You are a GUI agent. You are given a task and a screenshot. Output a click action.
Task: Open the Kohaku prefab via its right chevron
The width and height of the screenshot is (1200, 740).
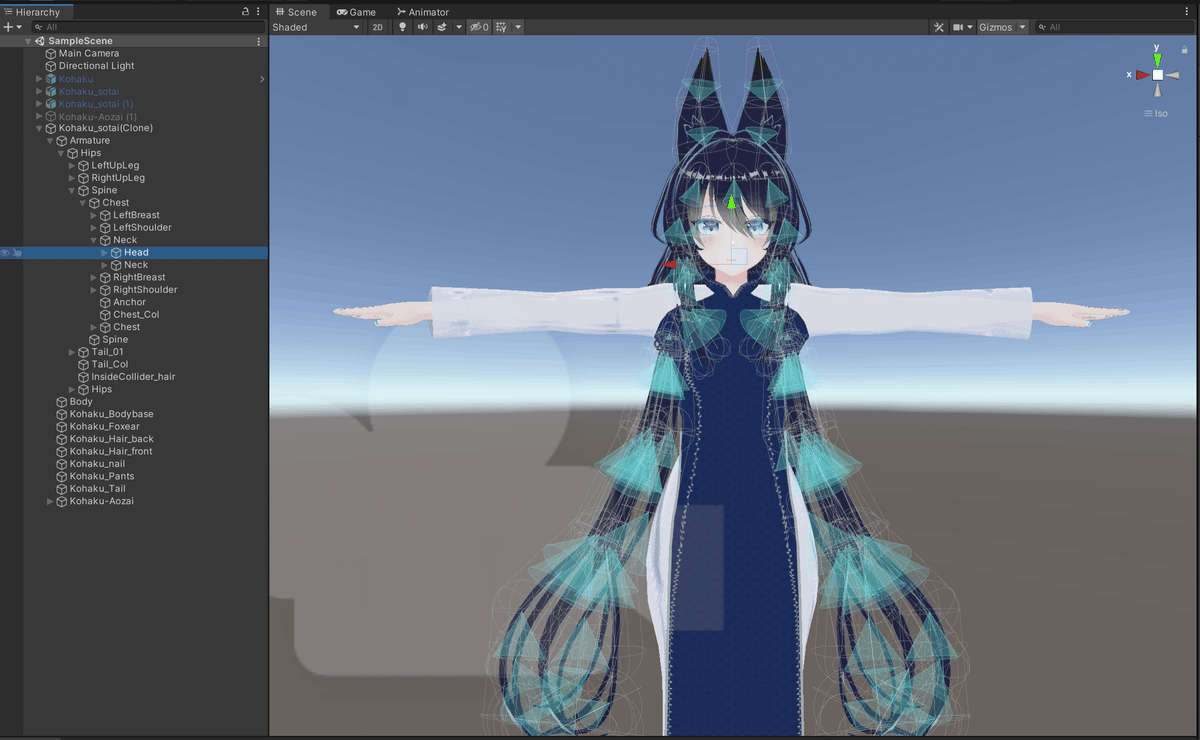[262, 78]
